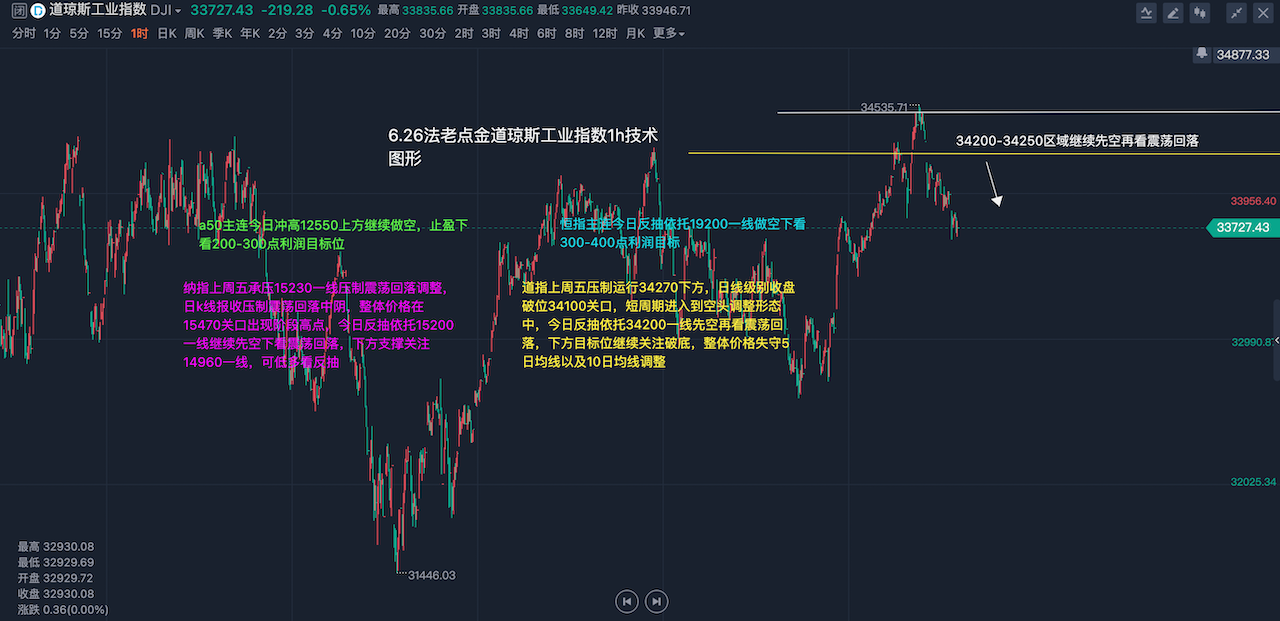This screenshot has width=1280, height=621.
Task: Click the candlestick chart type icon
Action: pyautogui.click(x=1201, y=13)
